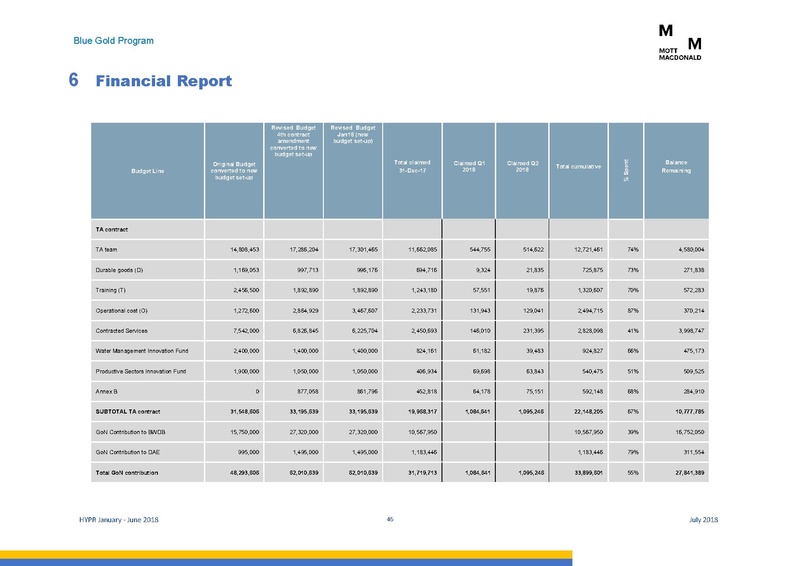
Task: Click the Water Management Fund original budget '2,400,000'
Action: coord(246,351)
